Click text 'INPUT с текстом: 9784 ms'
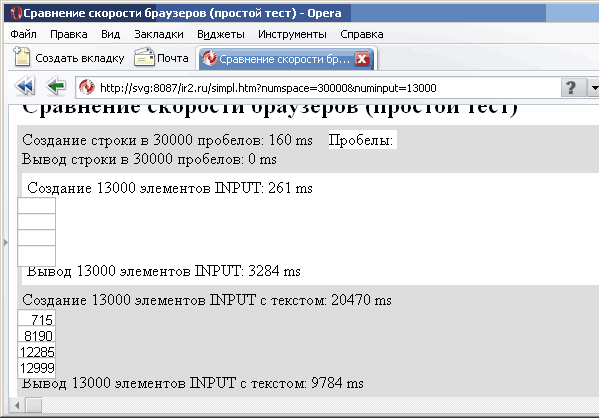599x418 pixels. click(x=277, y=383)
